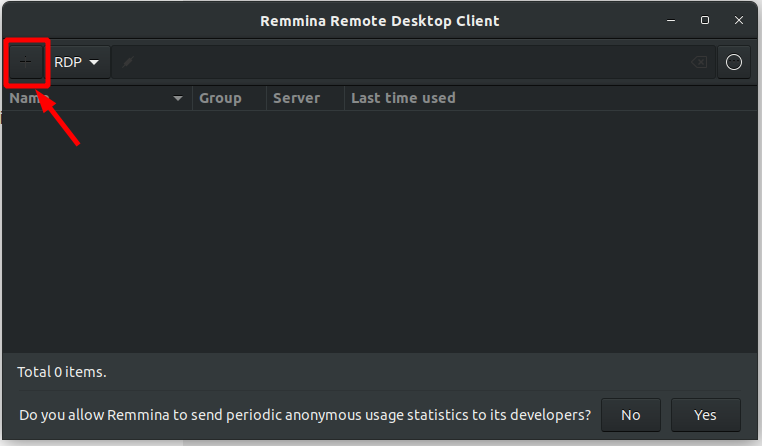Screen dimensions: 762x446
Task: Click the Remmina Remote Desktop Client title bar
Action: pyautogui.click(x=379, y=20)
